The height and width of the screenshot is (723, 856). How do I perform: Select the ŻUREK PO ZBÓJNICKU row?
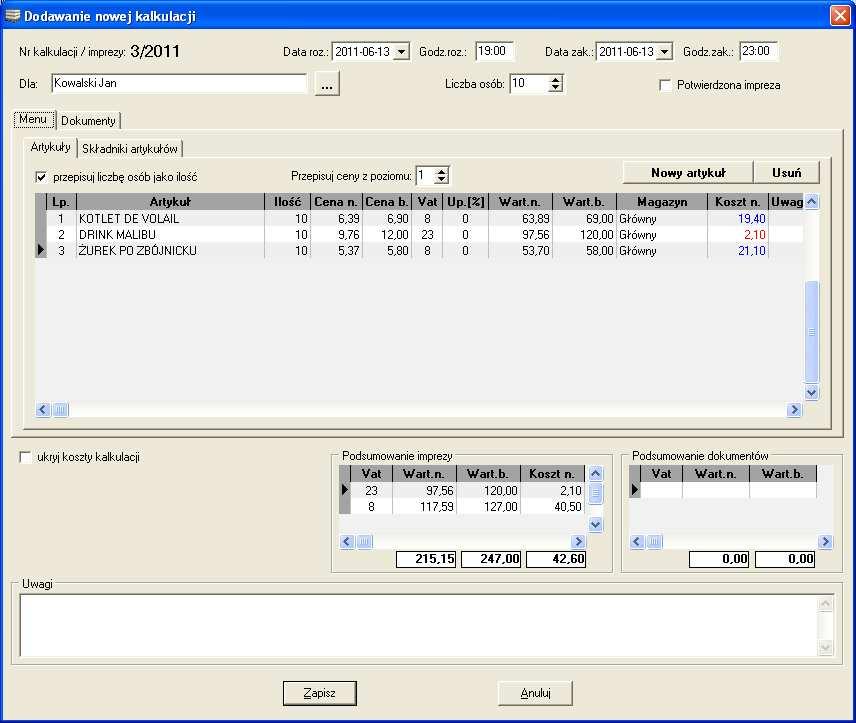coord(419,251)
